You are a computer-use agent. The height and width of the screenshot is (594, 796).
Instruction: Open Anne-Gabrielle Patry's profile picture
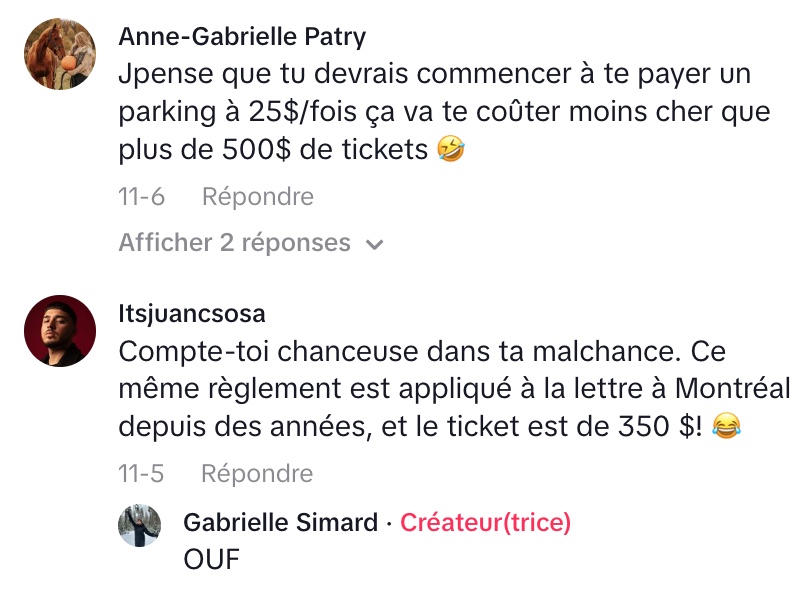point(59,54)
